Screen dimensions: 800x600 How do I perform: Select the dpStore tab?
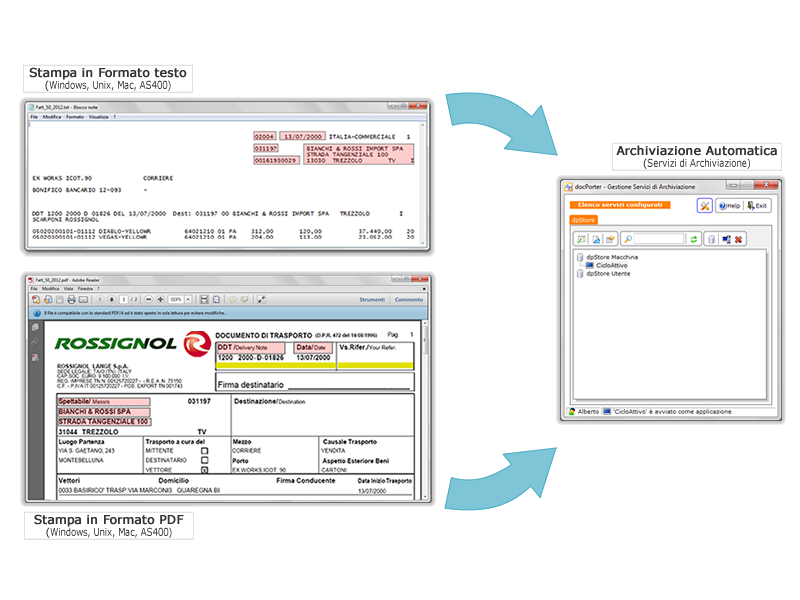pos(583,220)
